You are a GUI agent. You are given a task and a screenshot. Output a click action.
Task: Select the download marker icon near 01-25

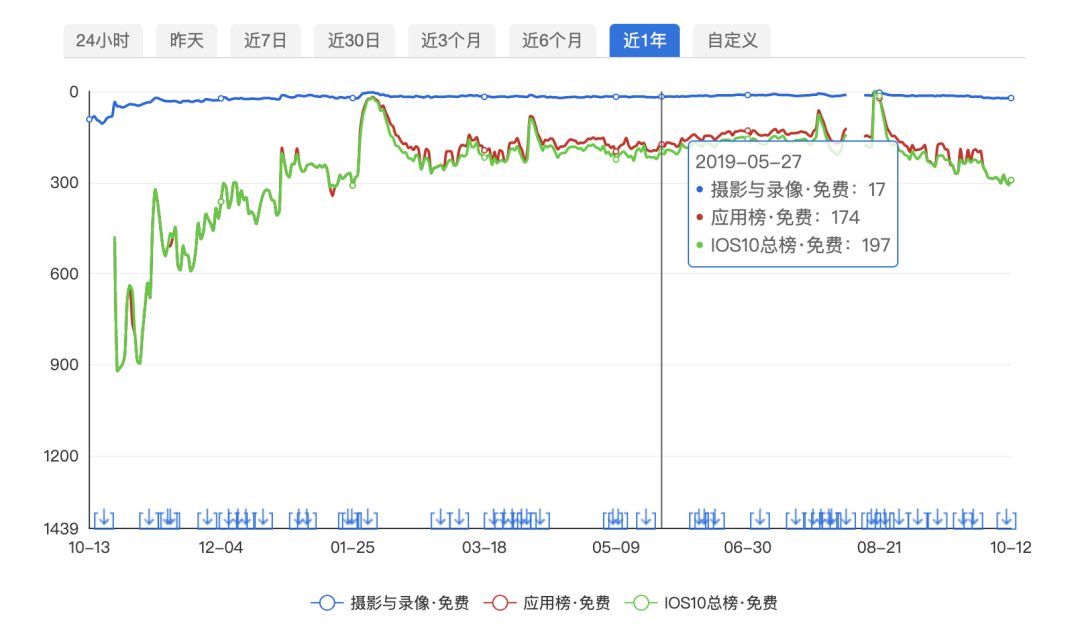tap(352, 518)
